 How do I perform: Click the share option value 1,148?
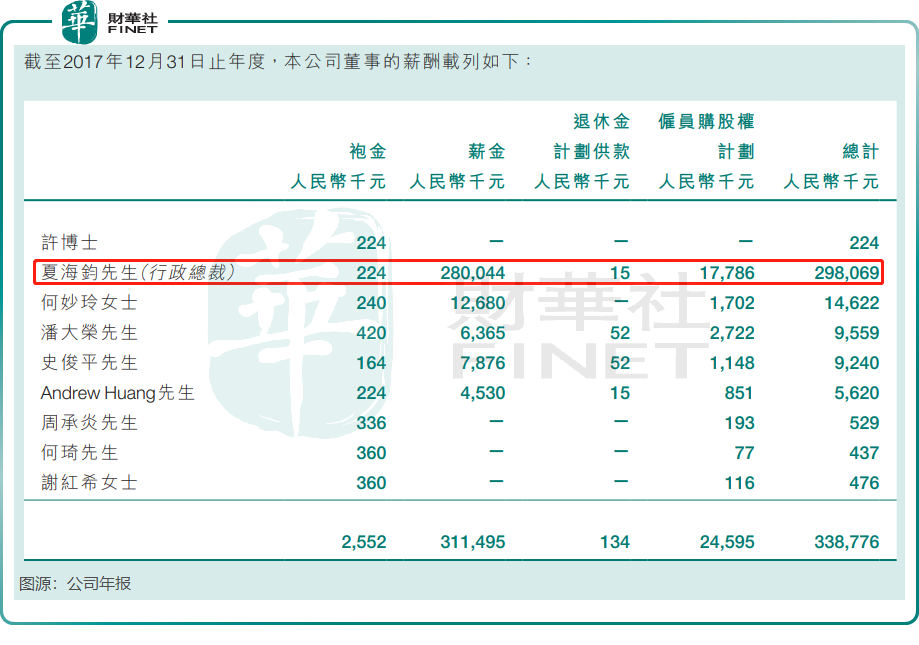click(x=732, y=363)
